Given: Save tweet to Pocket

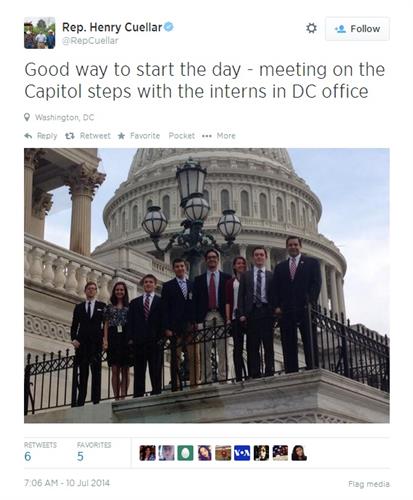Looking at the screenshot, I should click(x=182, y=136).
